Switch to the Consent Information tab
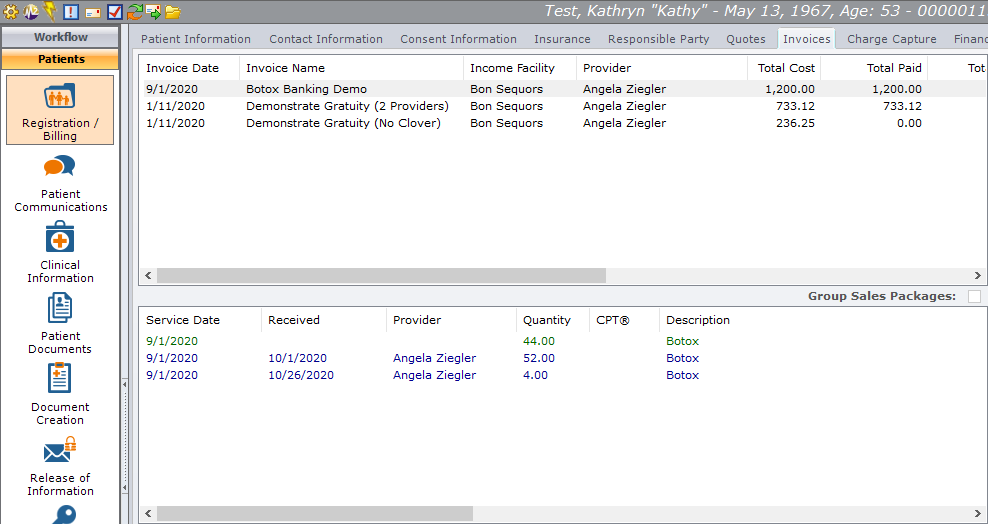Image resolution: width=988 pixels, height=524 pixels. tap(458, 39)
